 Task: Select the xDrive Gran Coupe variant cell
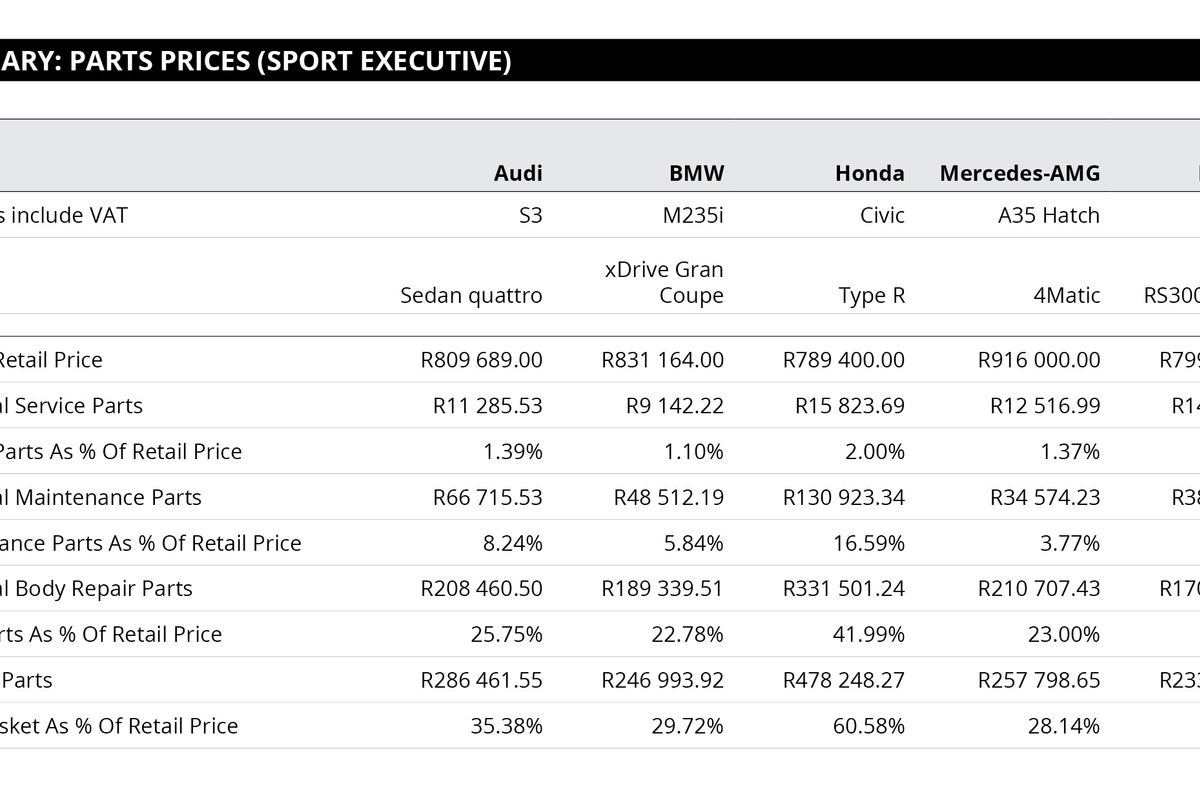664,282
